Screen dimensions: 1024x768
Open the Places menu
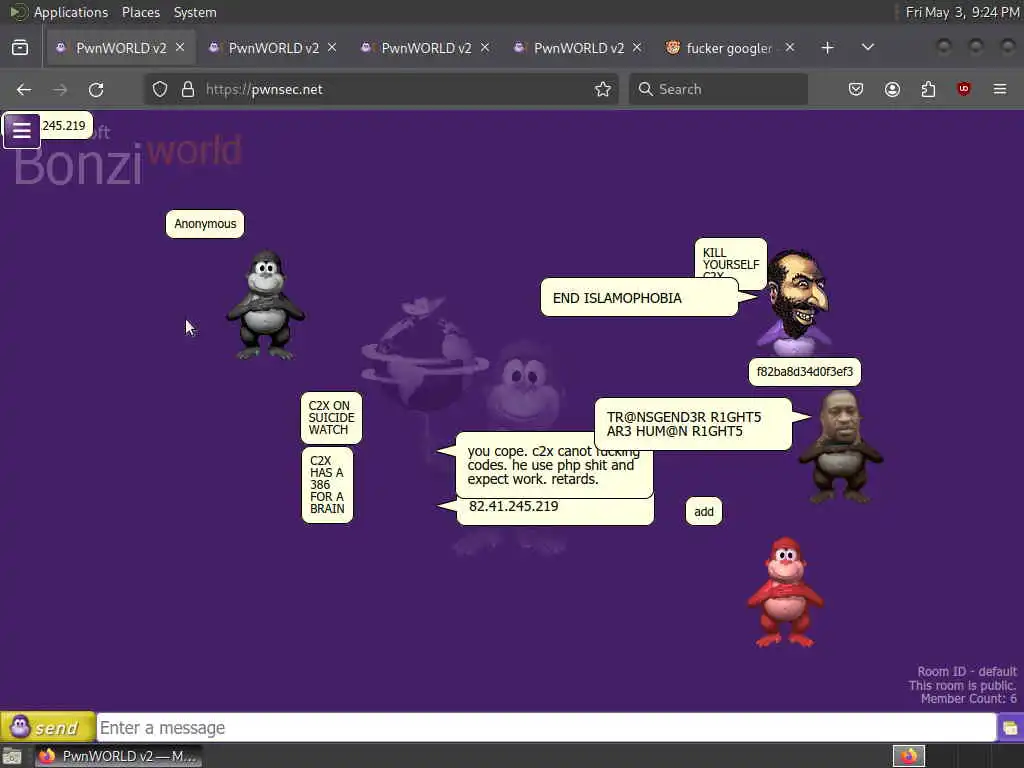coord(140,12)
